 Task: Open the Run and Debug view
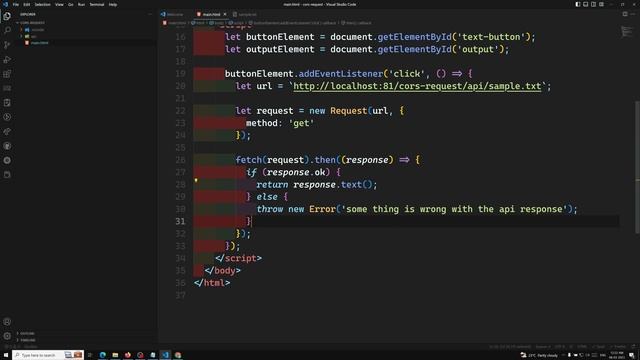point(7,60)
